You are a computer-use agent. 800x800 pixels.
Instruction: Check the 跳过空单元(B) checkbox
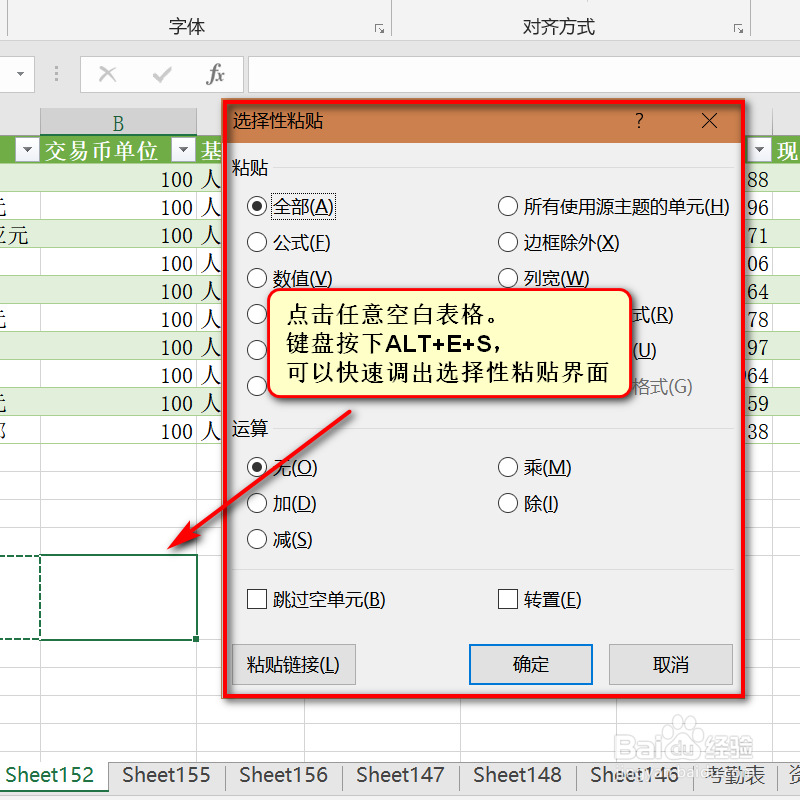(256, 599)
